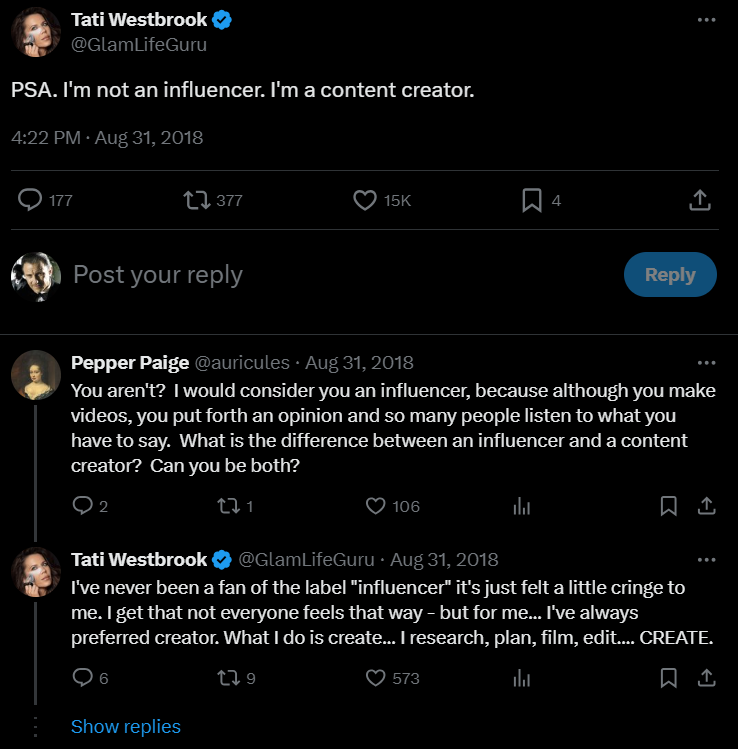Open Pepper Paige's profile picture
This screenshot has width=738, height=749.
[36, 375]
